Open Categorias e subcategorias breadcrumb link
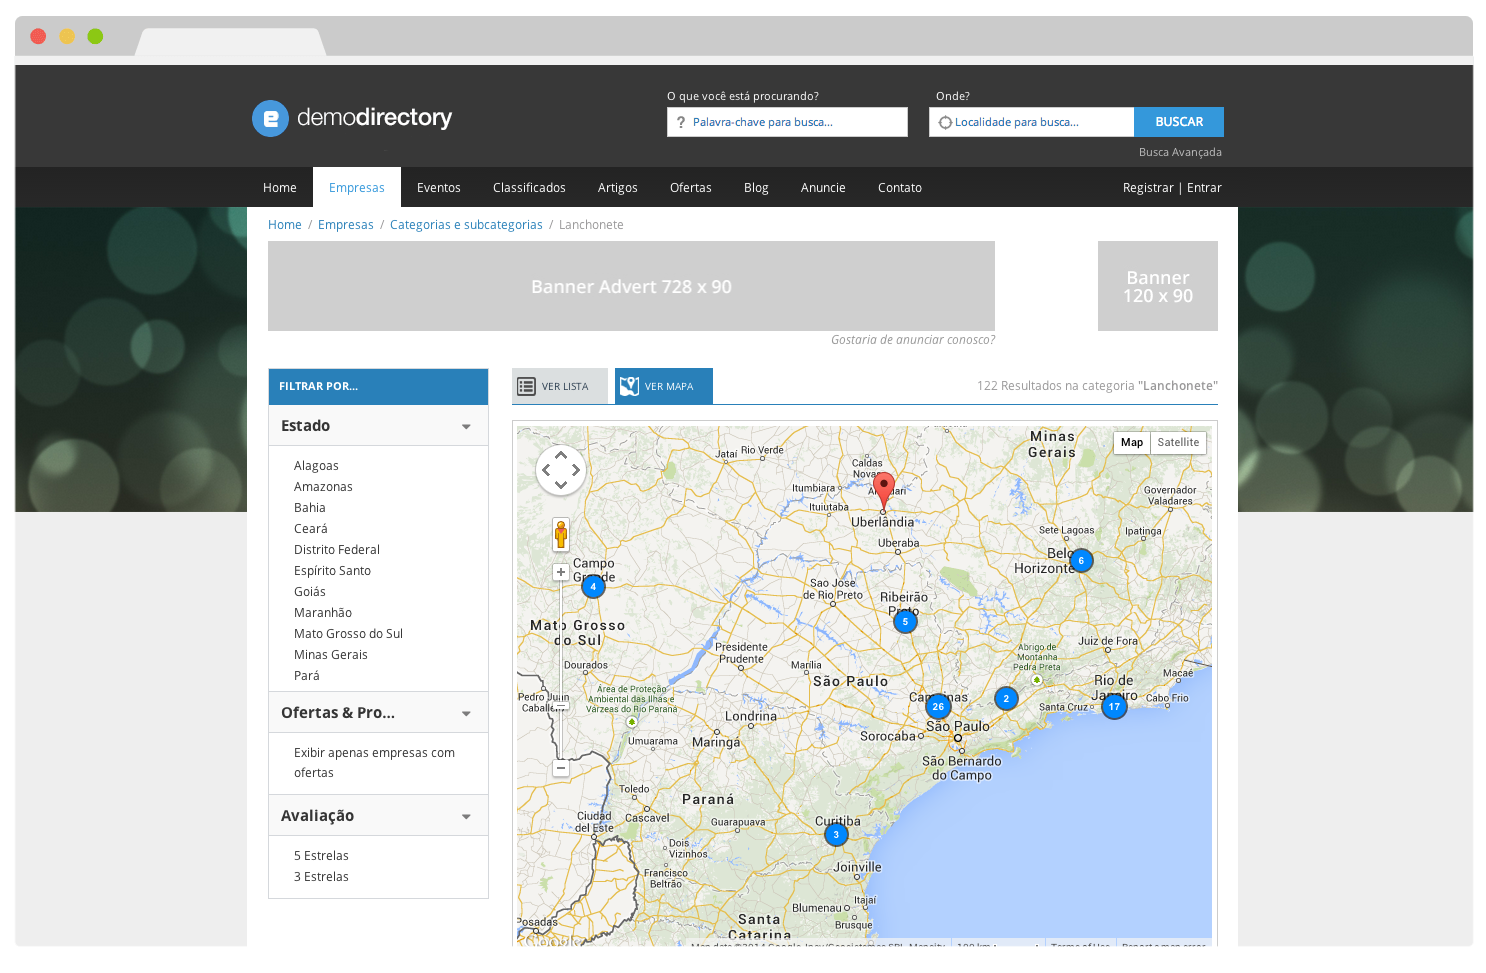Image resolution: width=1486 pixels, height=973 pixels. (466, 224)
